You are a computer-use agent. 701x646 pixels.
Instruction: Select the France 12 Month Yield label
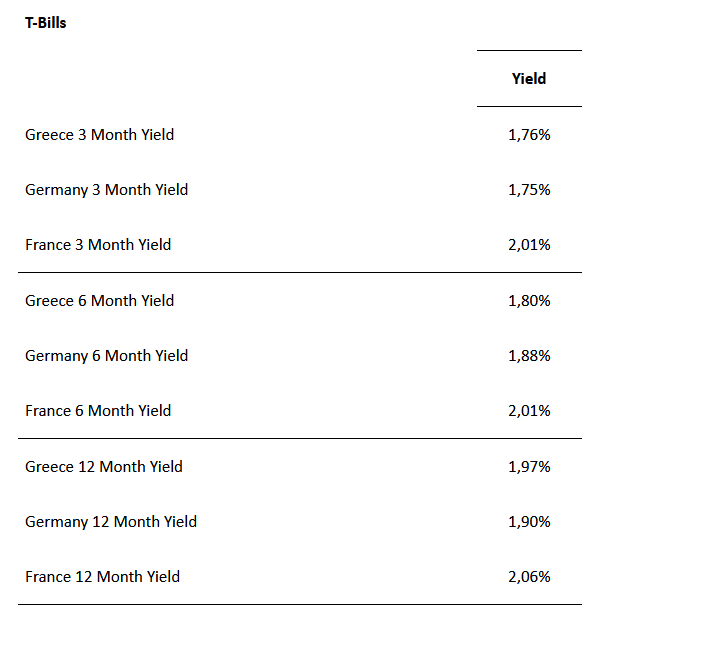(x=102, y=577)
